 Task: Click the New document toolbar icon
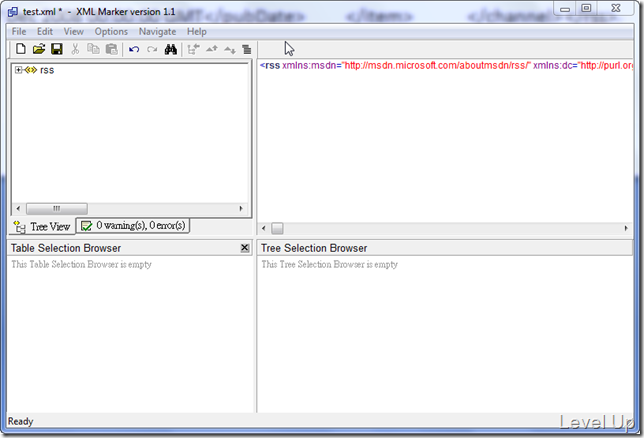click(21, 49)
